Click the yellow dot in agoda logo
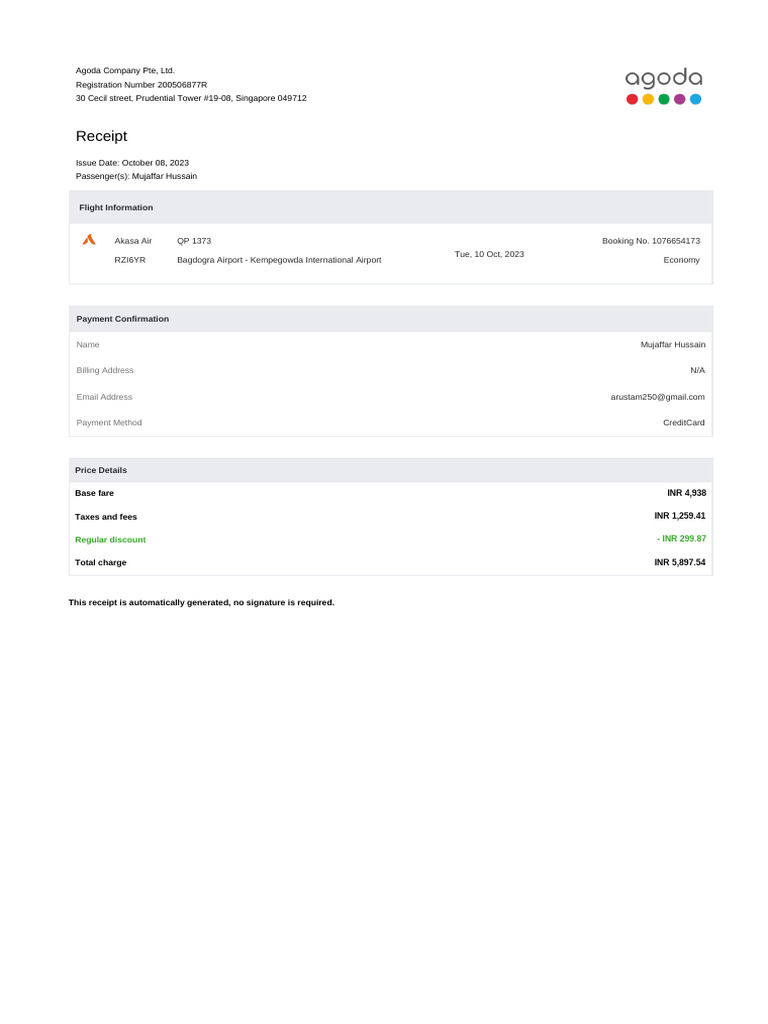Image resolution: width=768 pixels, height=1024 pixels. 648,99
